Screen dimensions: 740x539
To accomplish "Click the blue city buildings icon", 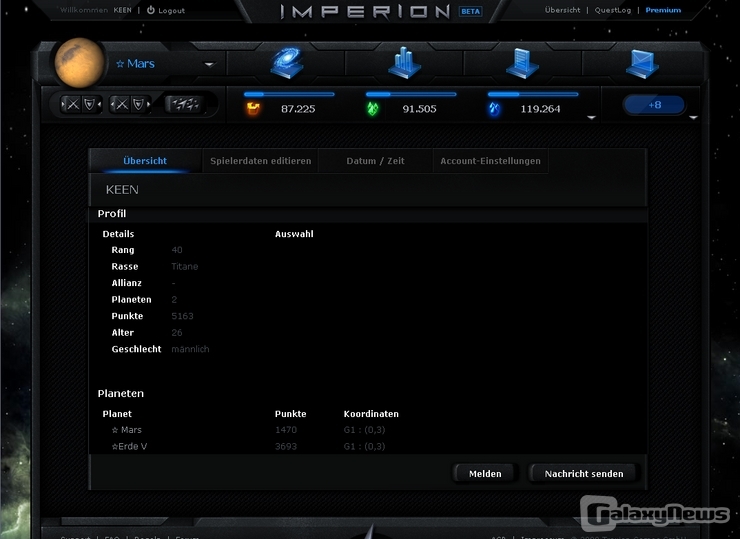I will (x=404, y=63).
